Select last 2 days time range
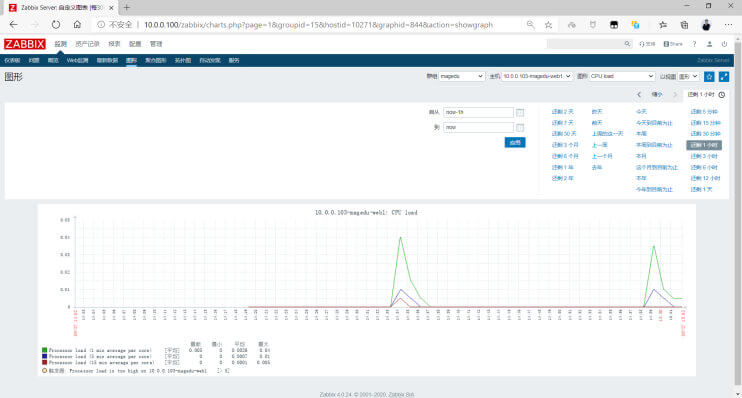This screenshot has width=742, height=398. point(562,112)
